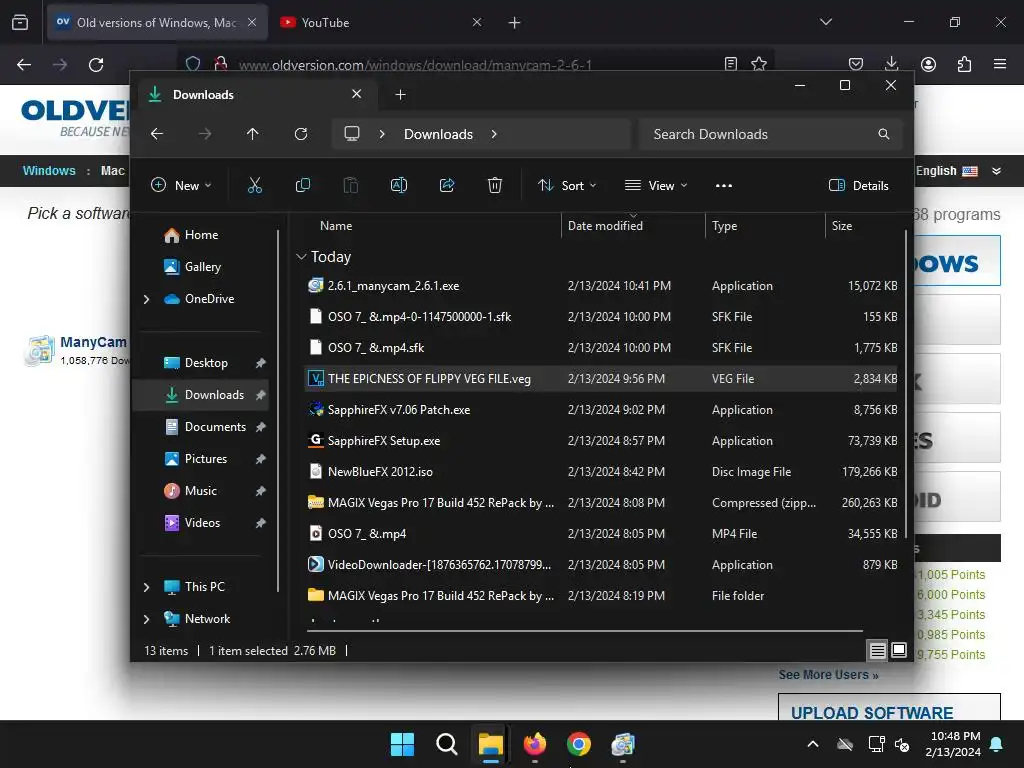The height and width of the screenshot is (768, 1024).
Task: Add a new File Explorer tab
Action: (x=400, y=95)
